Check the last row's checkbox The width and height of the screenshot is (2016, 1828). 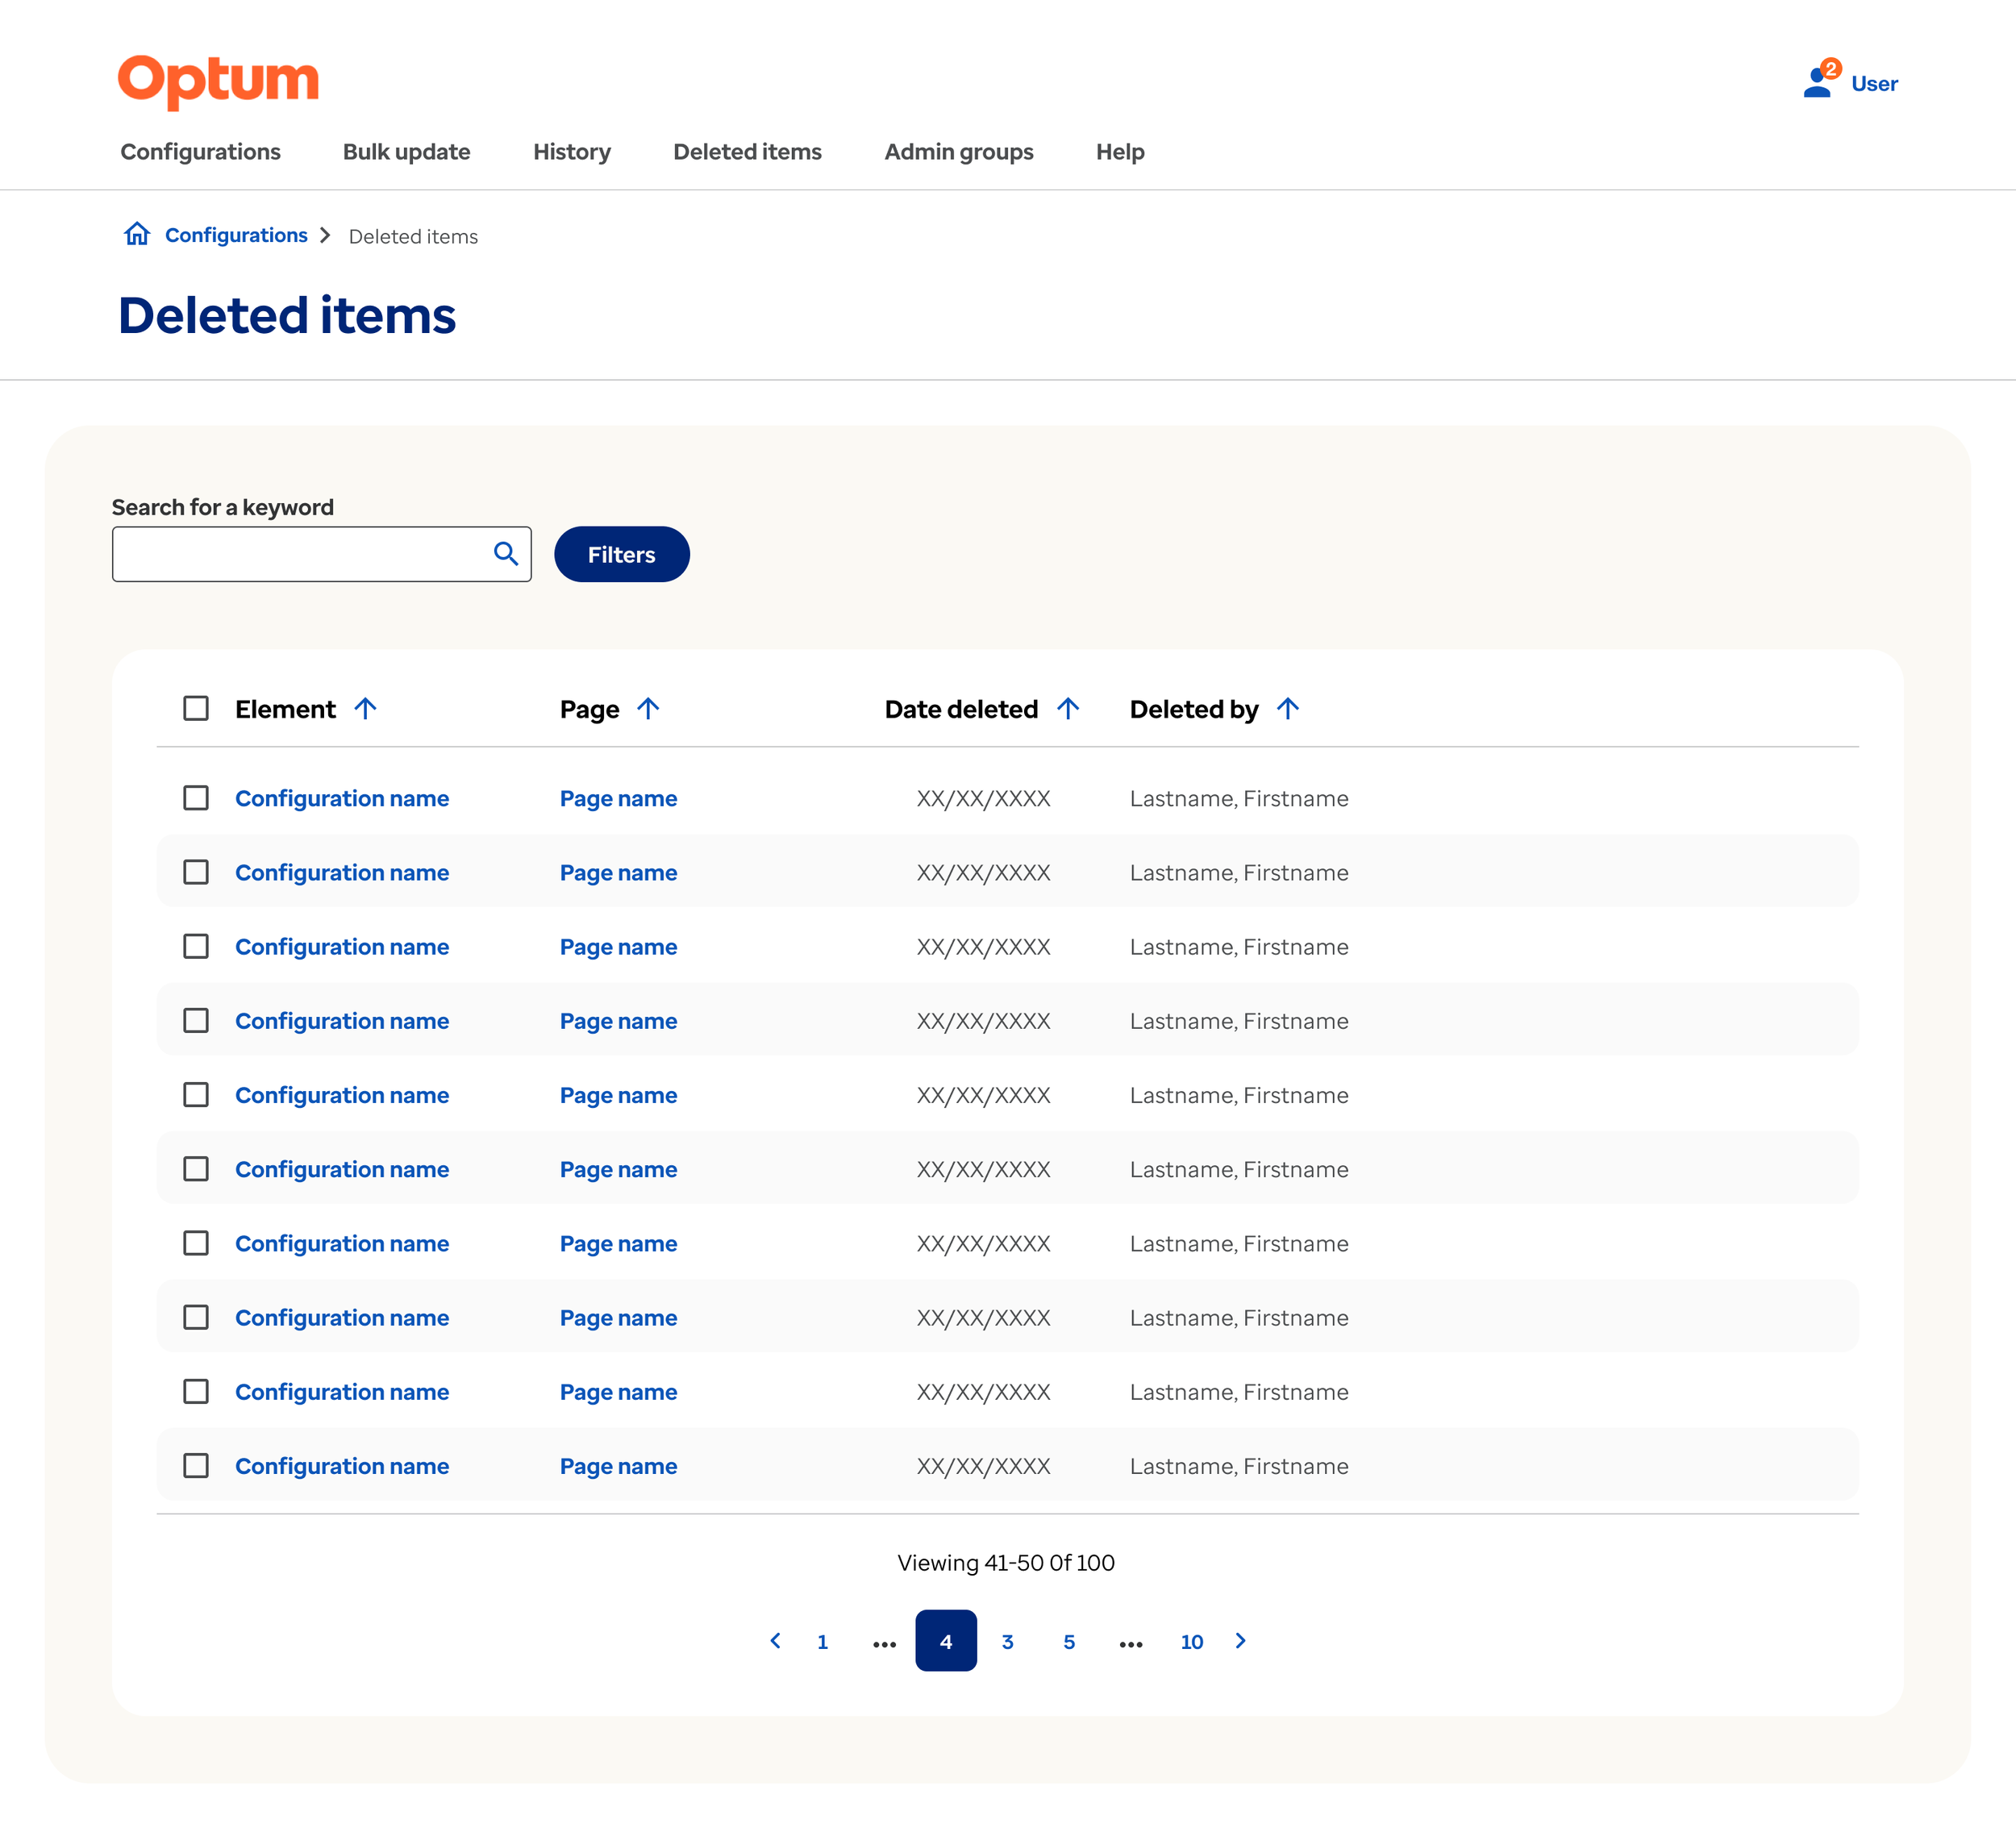(x=196, y=1466)
